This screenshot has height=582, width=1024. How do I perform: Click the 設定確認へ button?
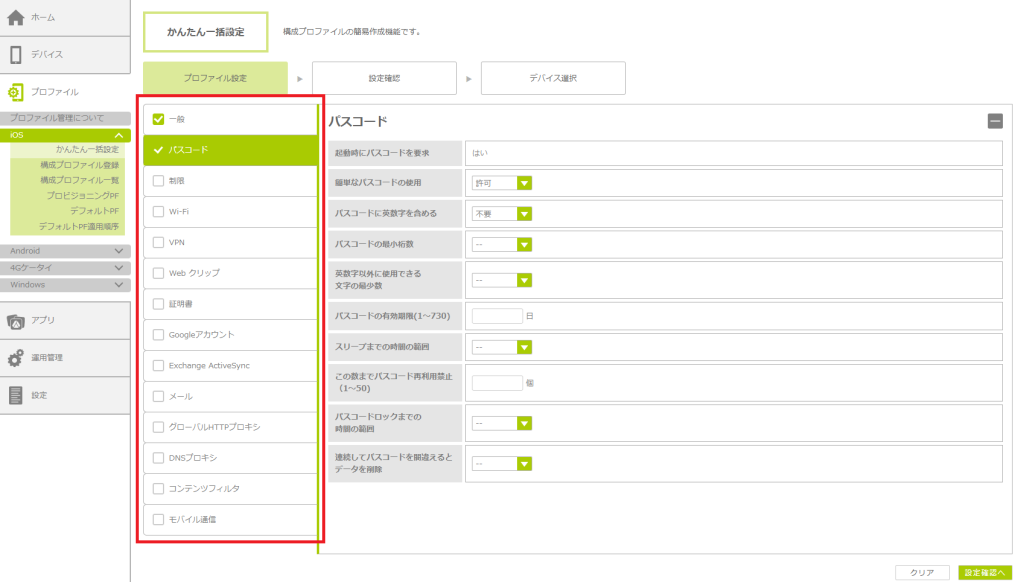point(984,573)
